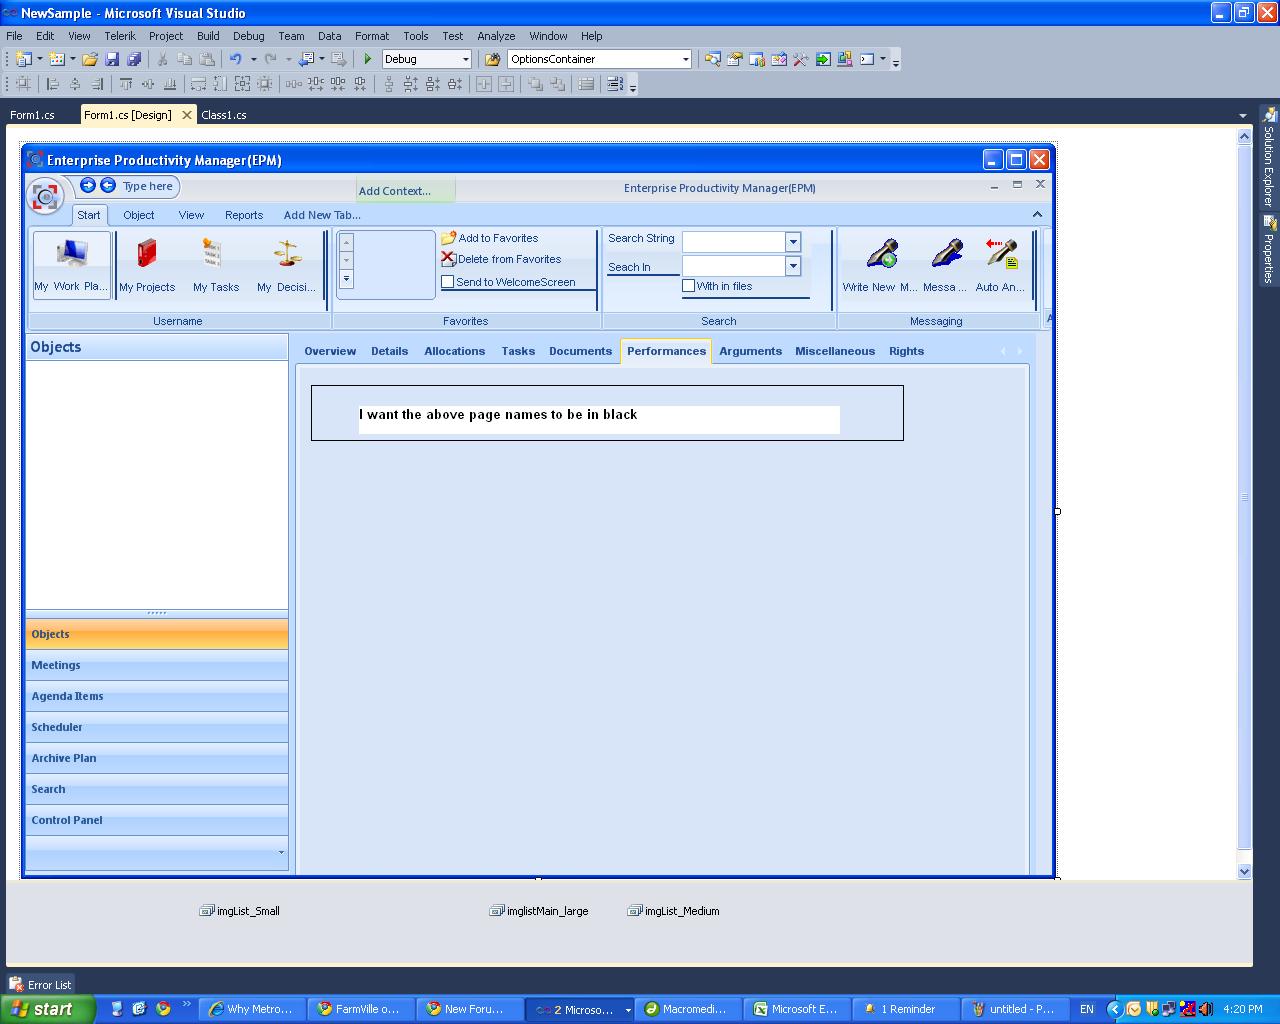Click the Save All toolbar icon
The image size is (1280, 1024).
[x=134, y=59]
